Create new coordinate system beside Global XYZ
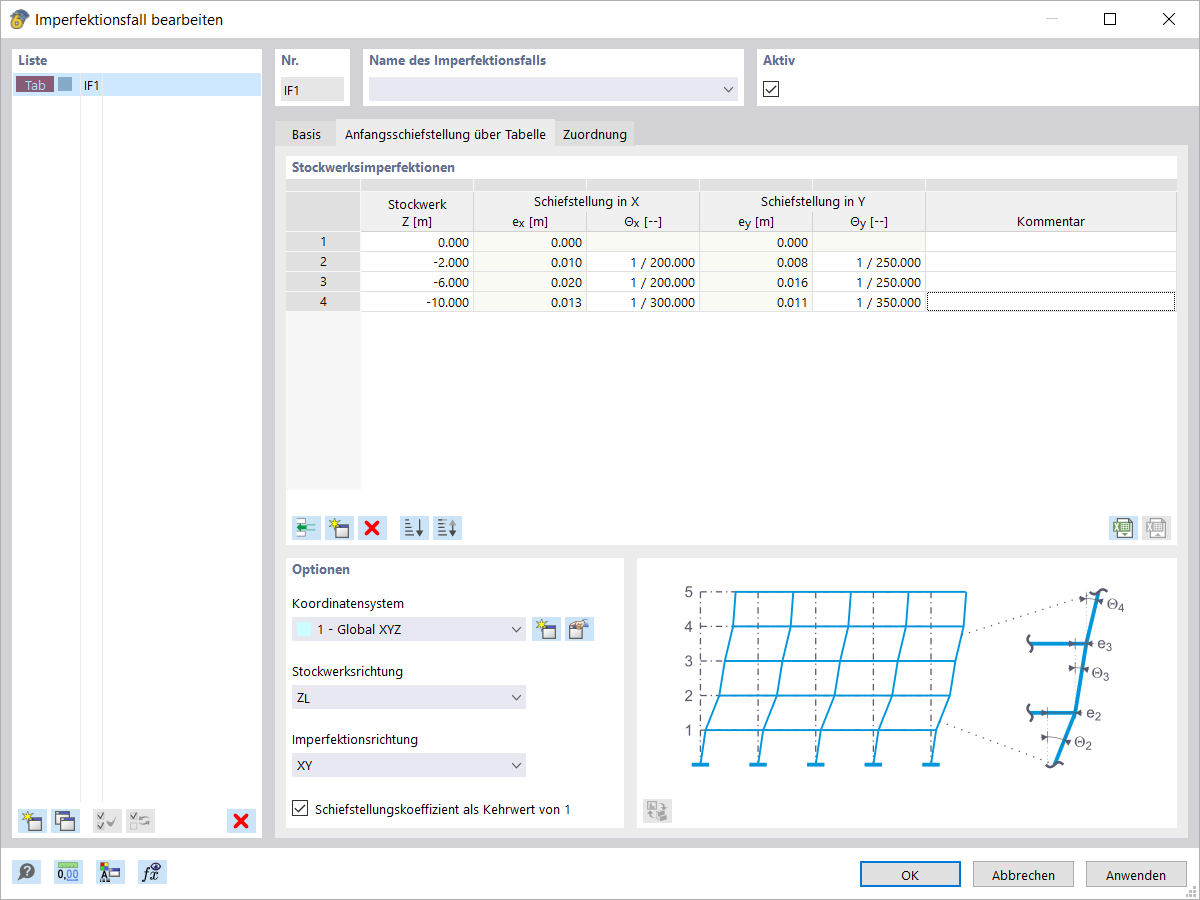 [546, 629]
